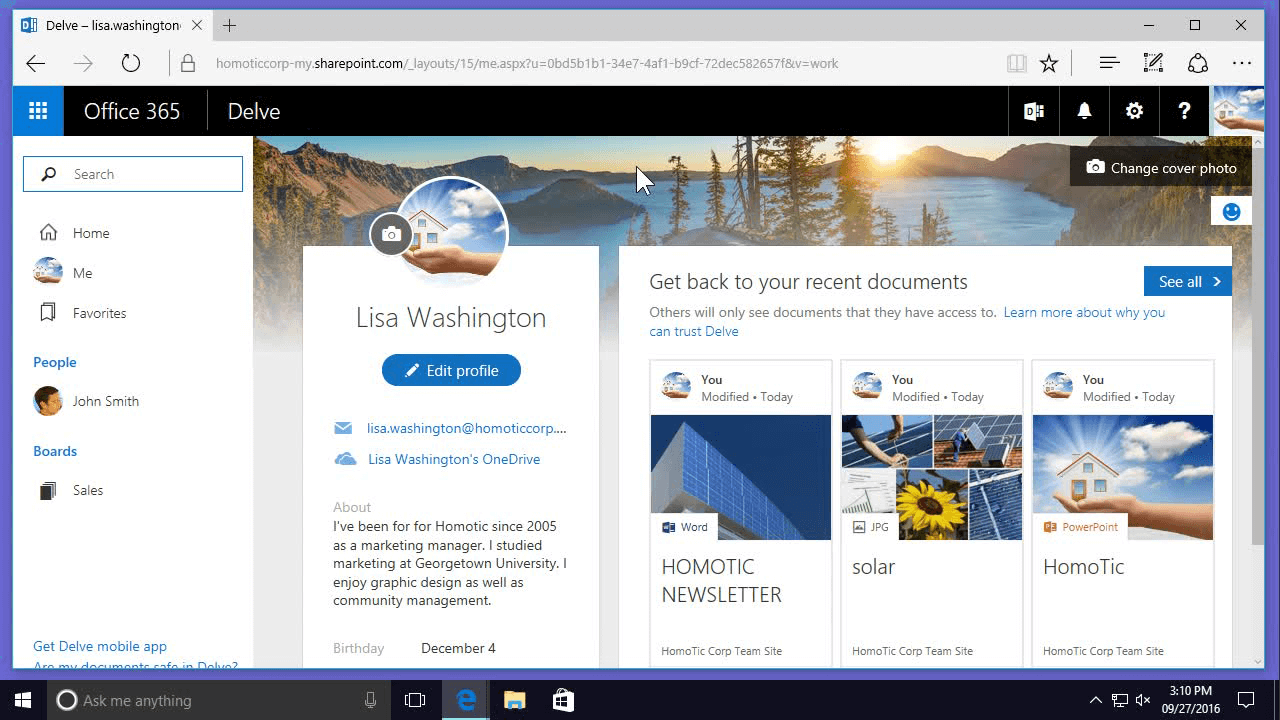Click the Edit profile button
Image resolution: width=1280 pixels, height=720 pixels.
451,370
